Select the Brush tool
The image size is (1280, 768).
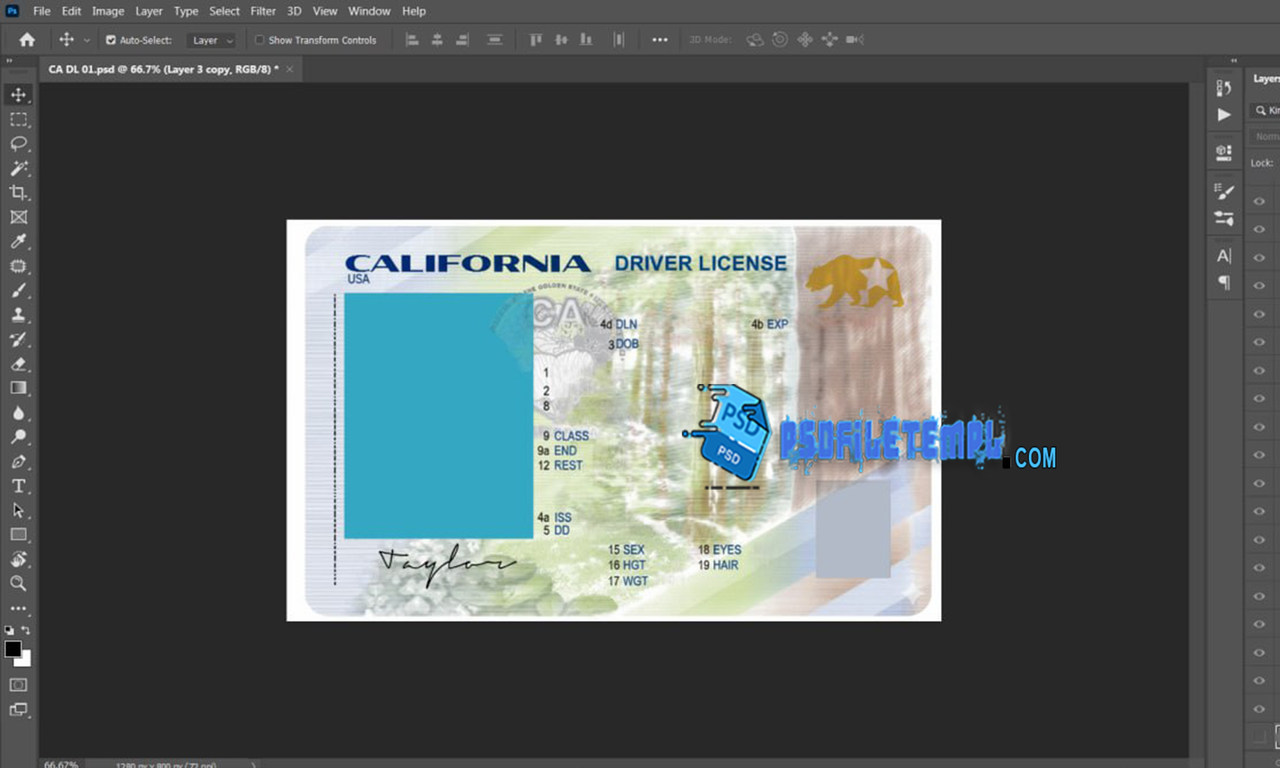click(x=18, y=290)
